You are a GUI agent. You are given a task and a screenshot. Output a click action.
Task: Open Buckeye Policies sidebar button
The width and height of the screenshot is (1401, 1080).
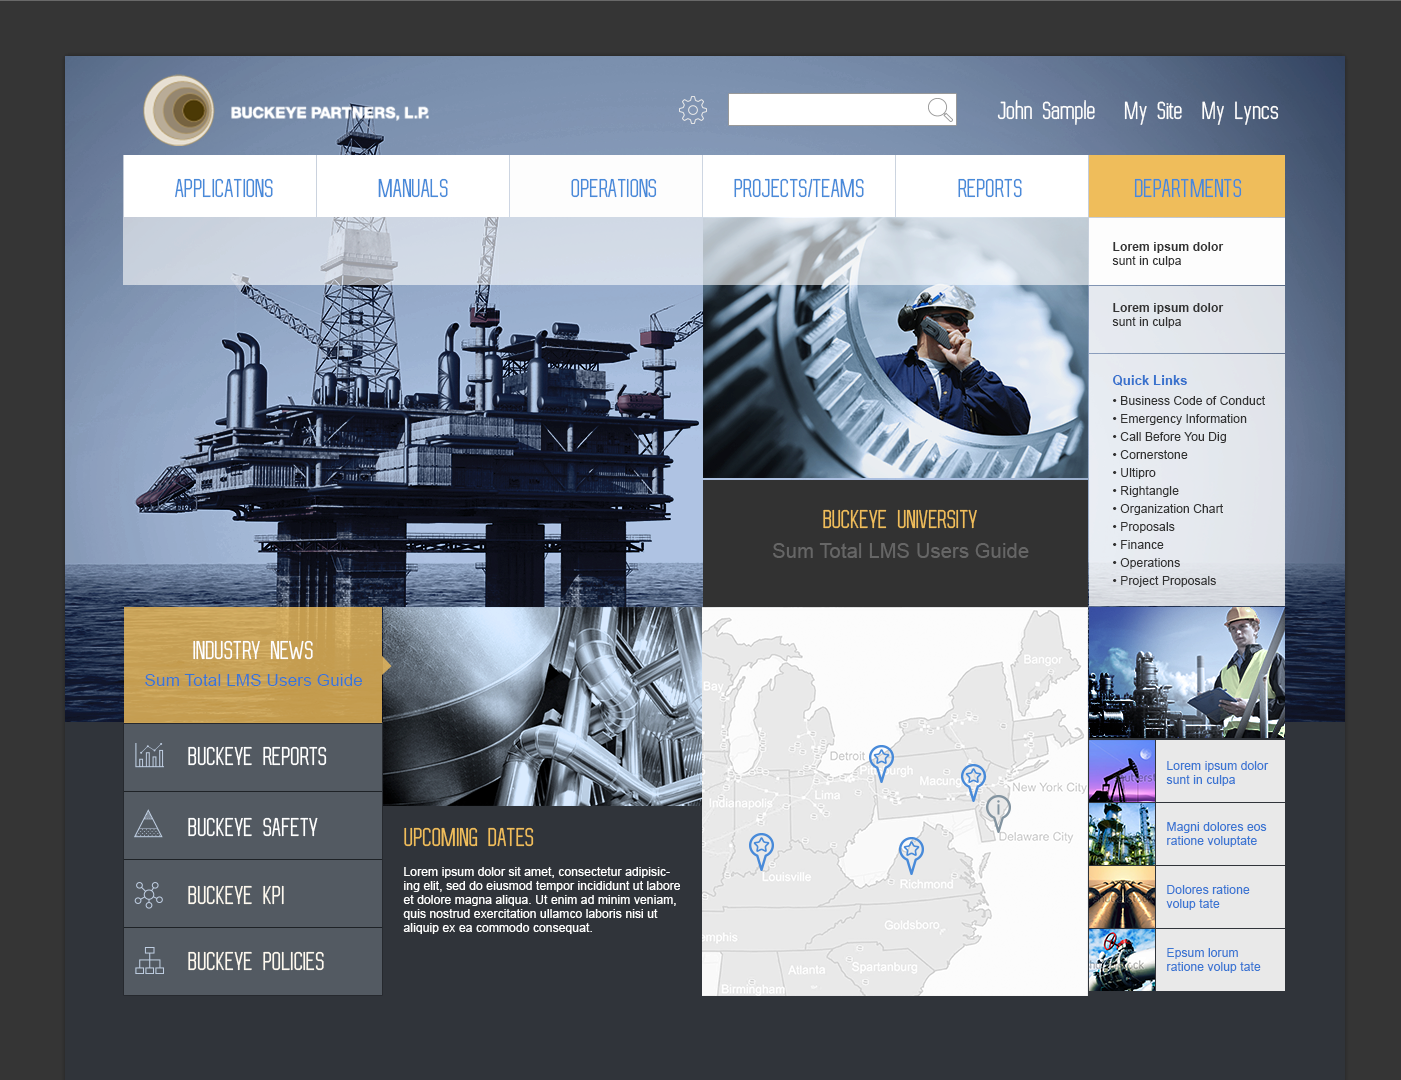coord(253,962)
